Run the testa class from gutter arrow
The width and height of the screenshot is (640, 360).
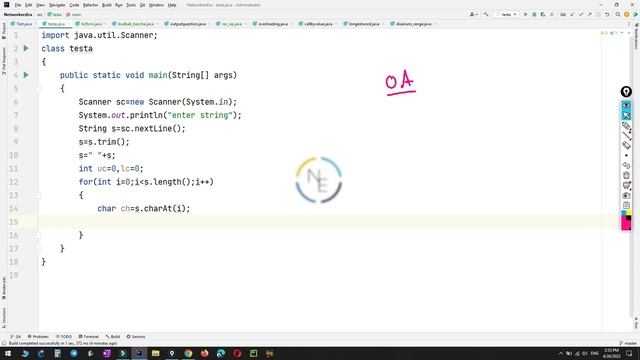pos(26,49)
